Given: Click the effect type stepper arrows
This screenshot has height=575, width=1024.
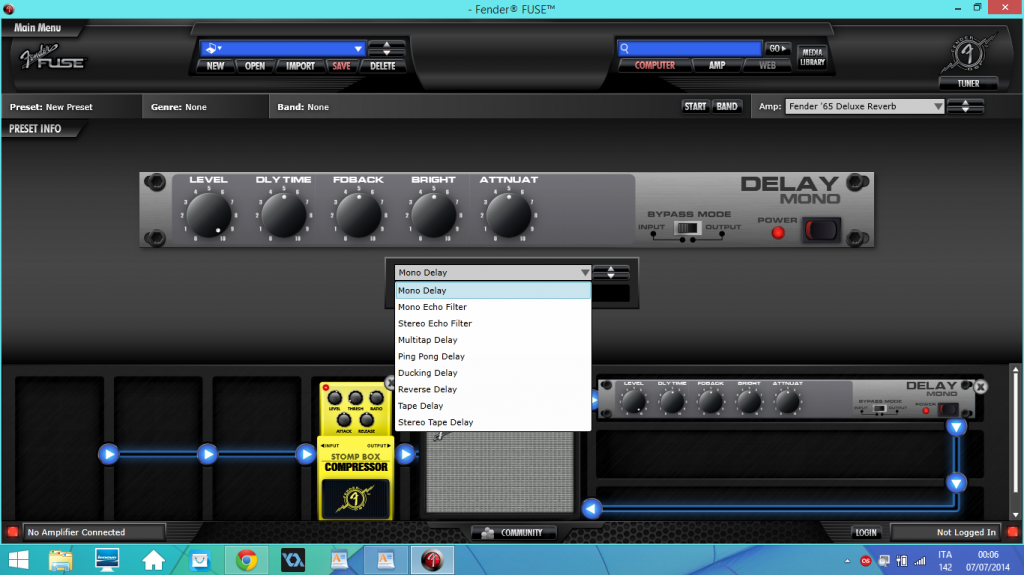Looking at the screenshot, I should pos(611,272).
